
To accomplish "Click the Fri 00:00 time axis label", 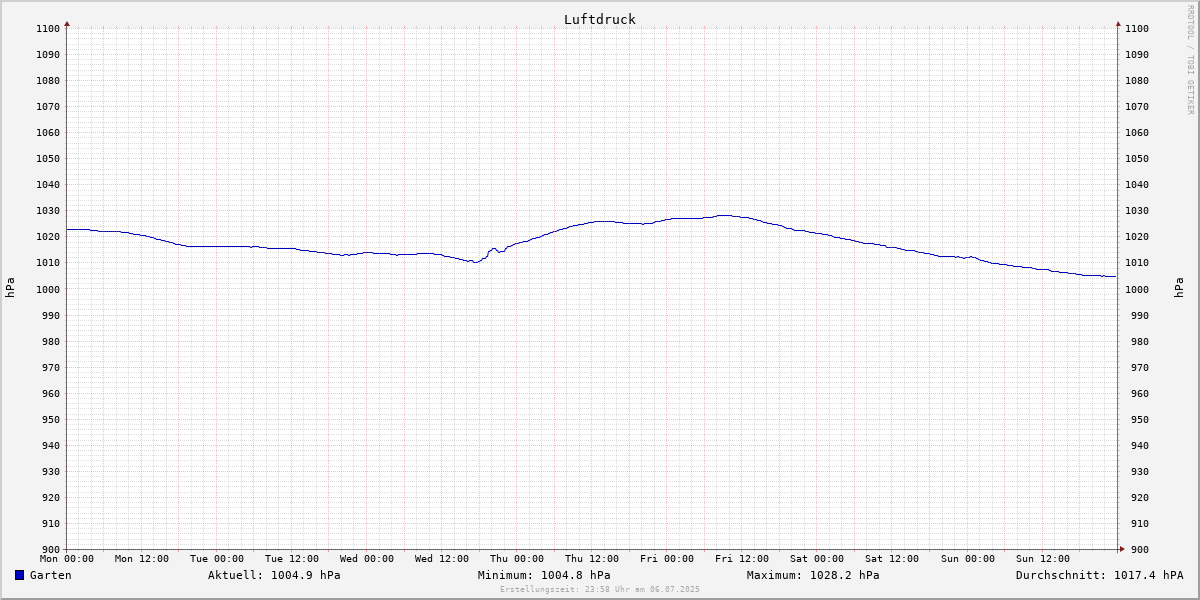I will [x=667, y=559].
